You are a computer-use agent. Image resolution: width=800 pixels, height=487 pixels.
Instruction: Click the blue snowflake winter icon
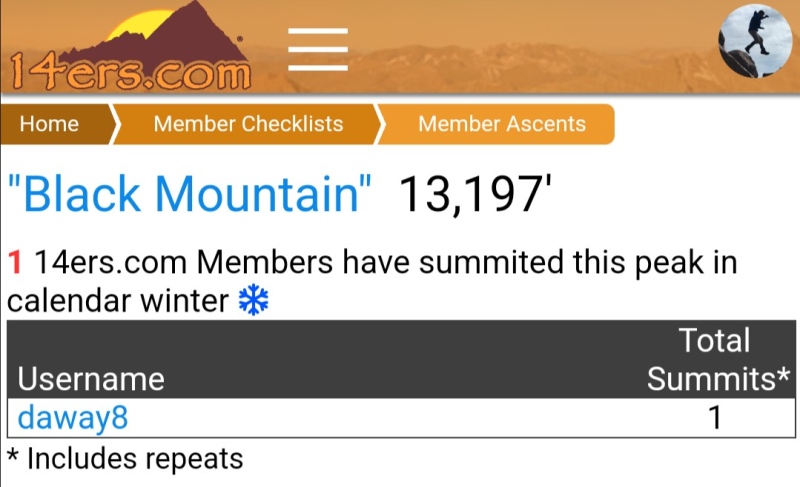[x=254, y=300]
